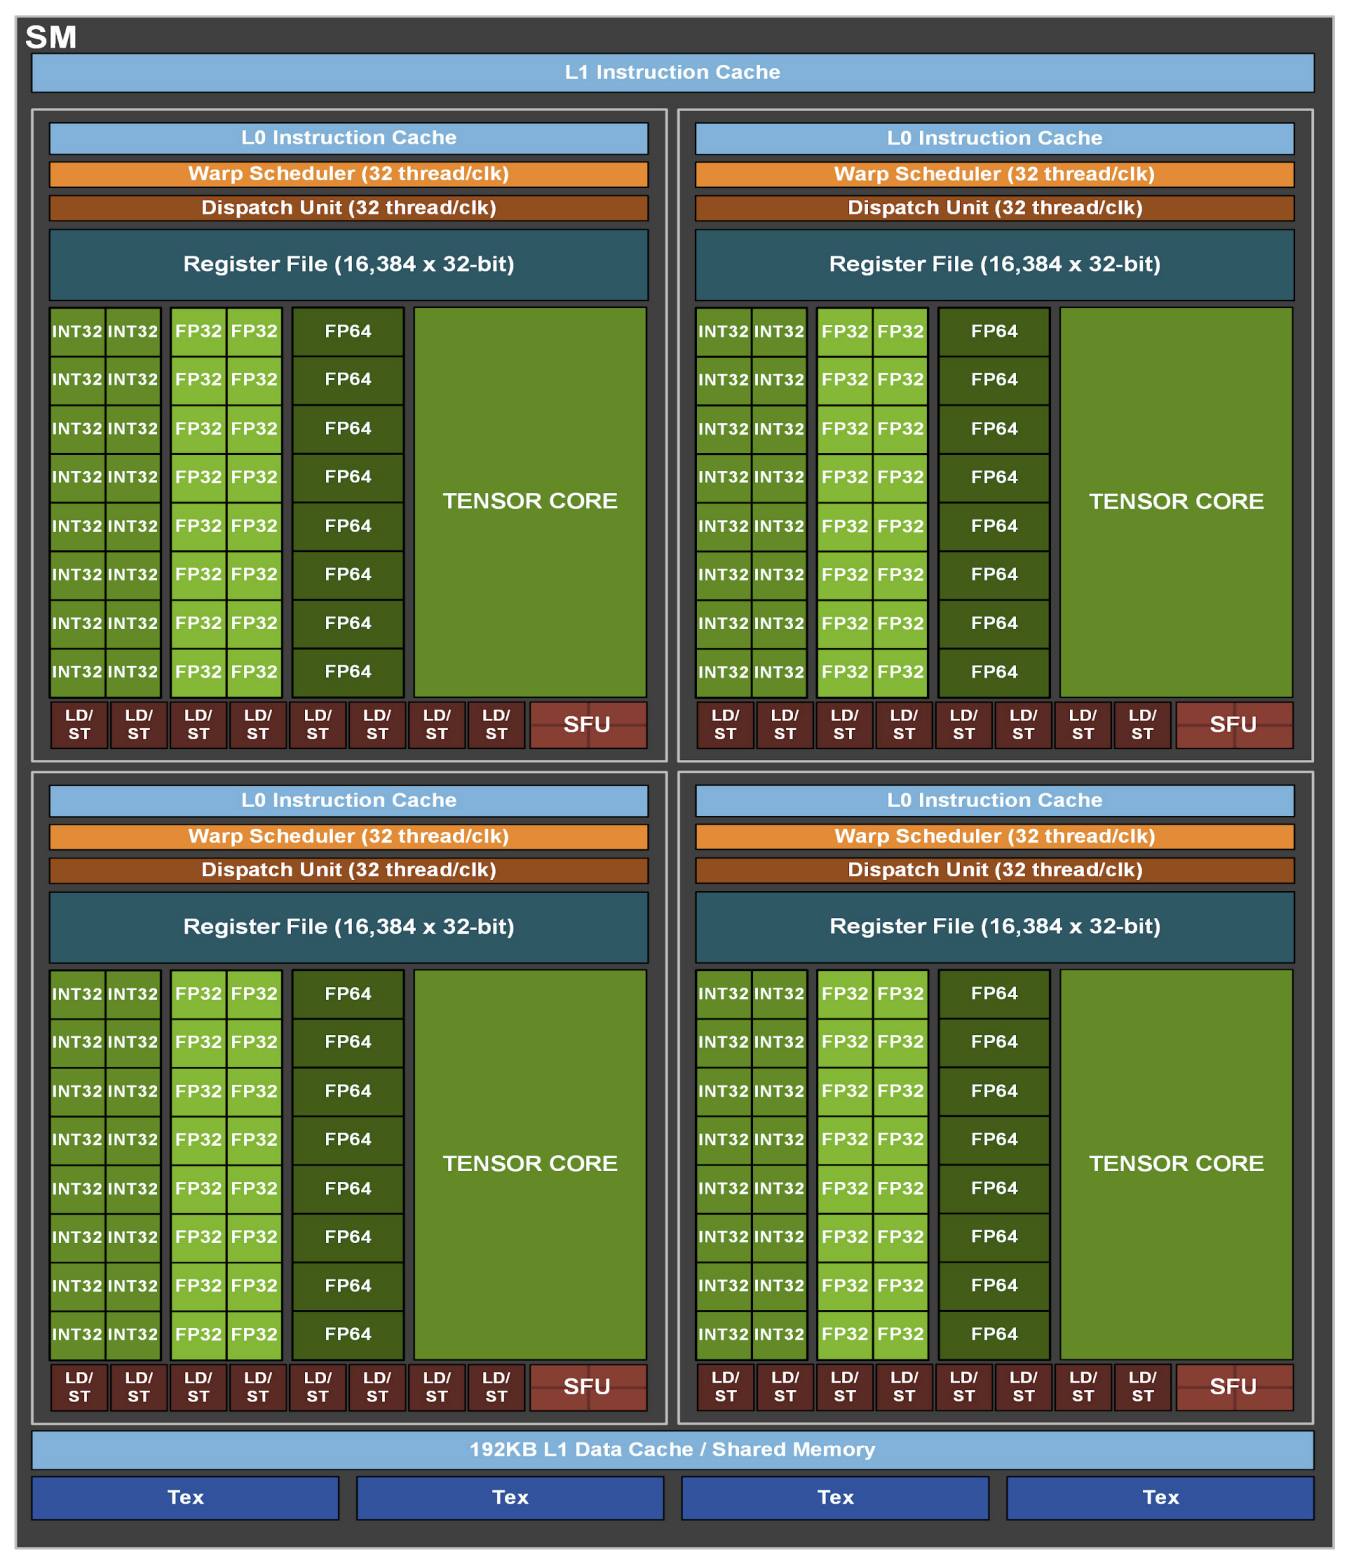Click the 192KB L1 Data Cache / Shared Memory bar

tap(672, 1449)
